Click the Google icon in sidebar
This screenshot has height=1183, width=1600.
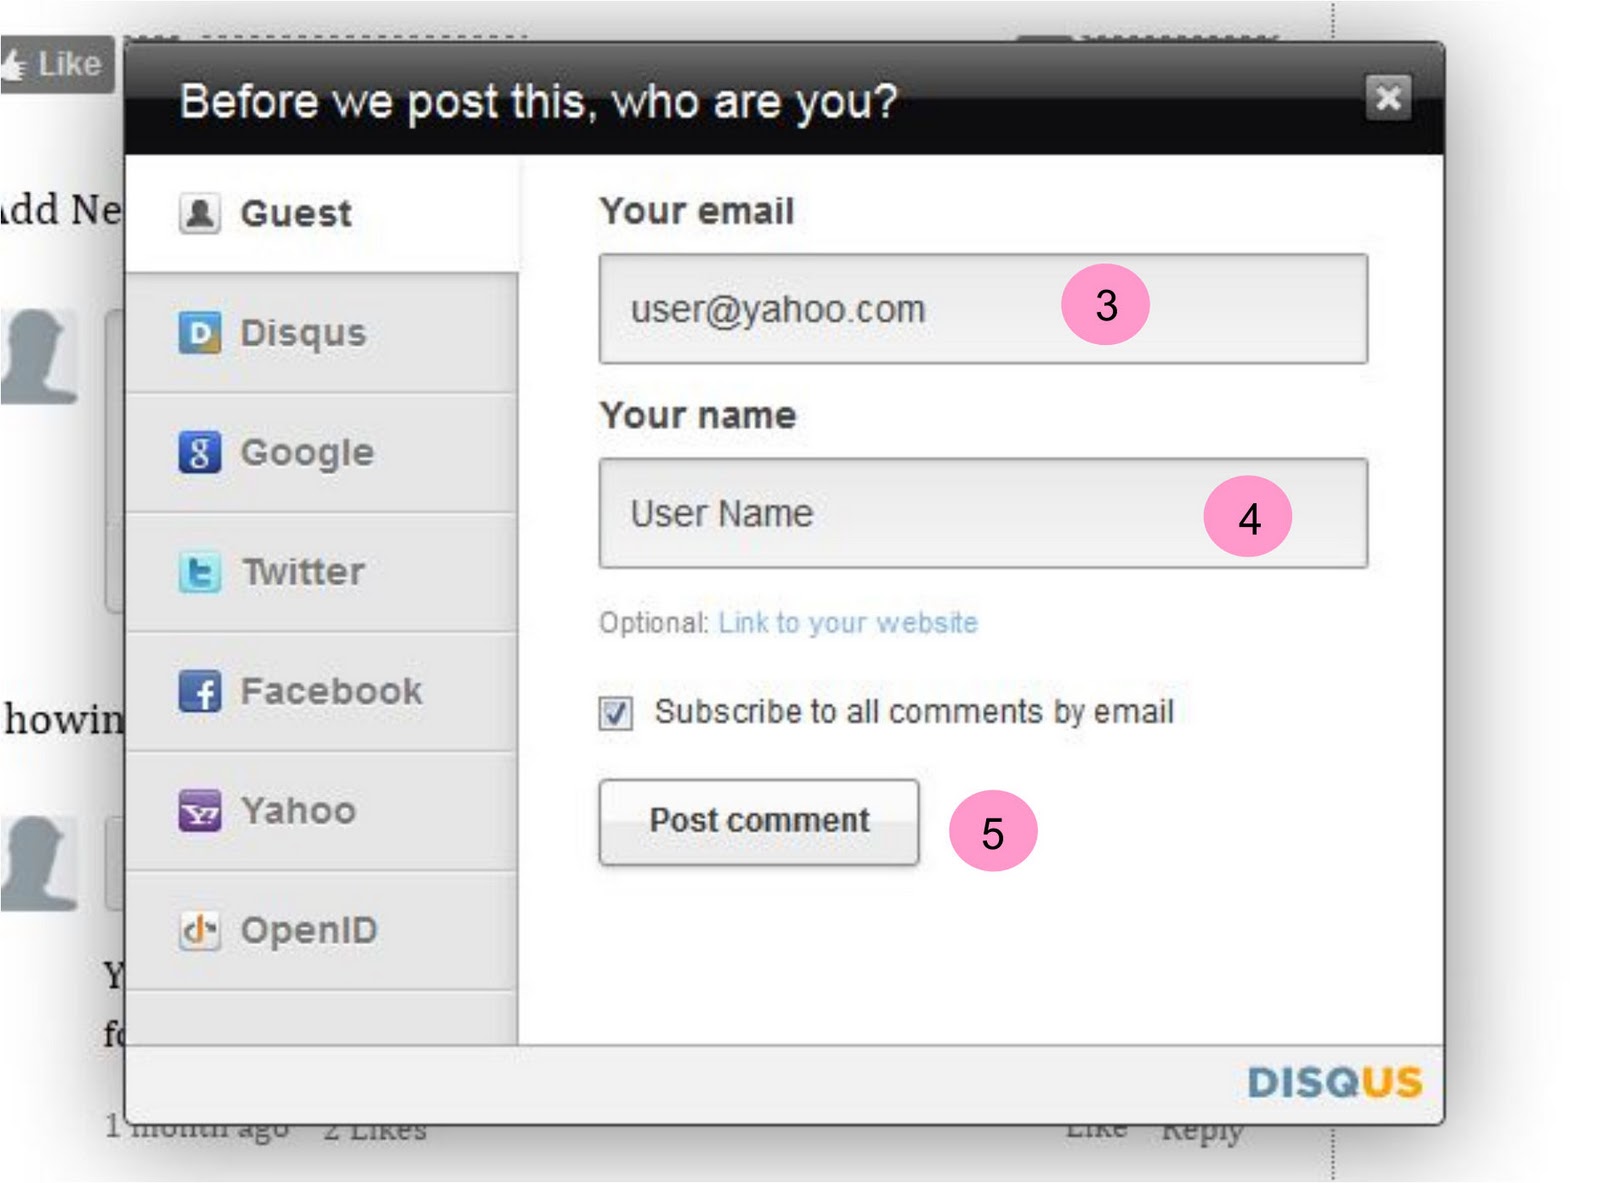coord(200,452)
